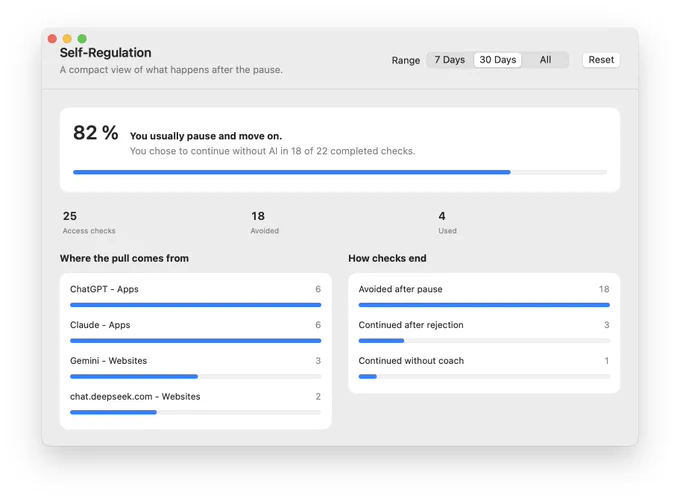Viewport: 680px width, 501px height.
Task: Click the Reset button
Action: (601, 60)
